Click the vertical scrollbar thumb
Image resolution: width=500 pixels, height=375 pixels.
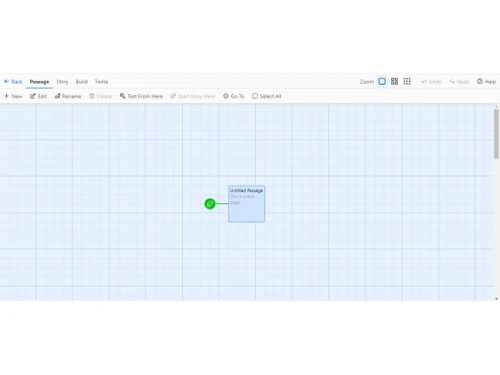click(x=496, y=134)
